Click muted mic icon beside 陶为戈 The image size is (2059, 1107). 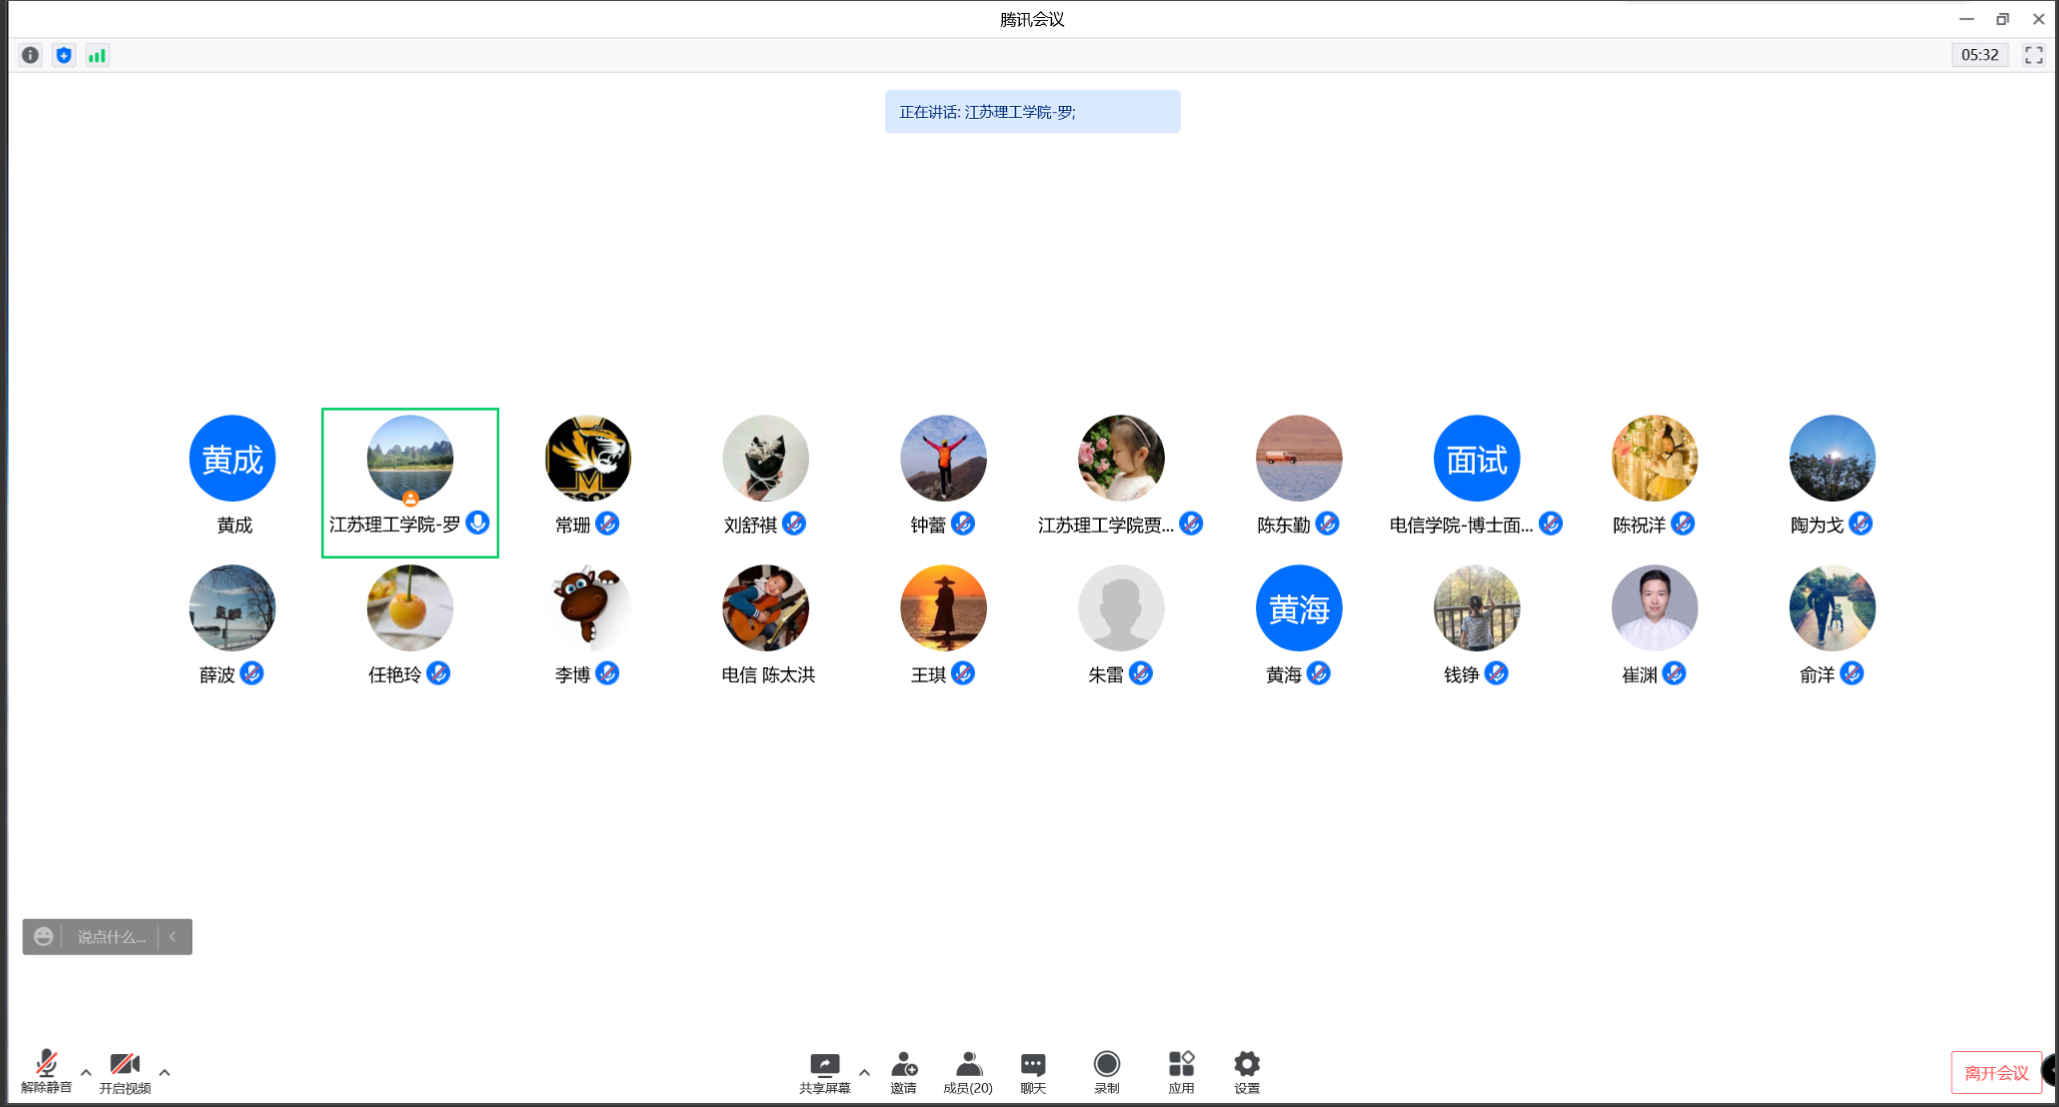click(x=1861, y=523)
